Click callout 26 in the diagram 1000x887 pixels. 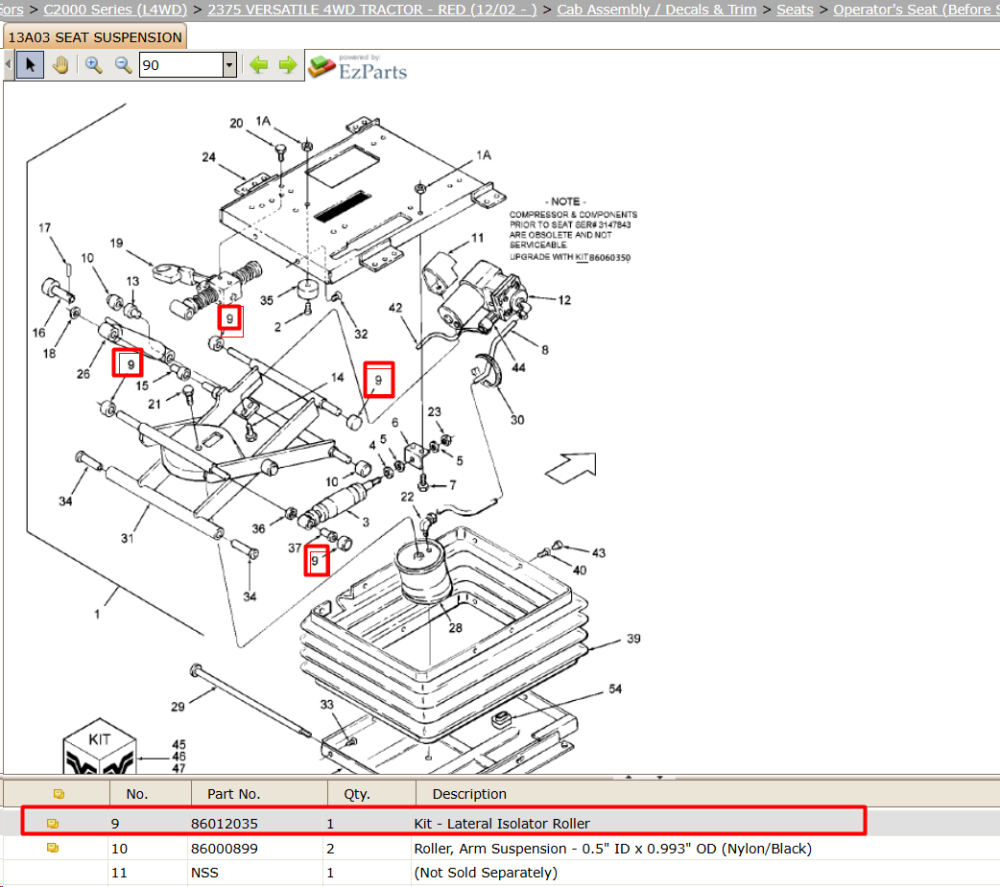[x=83, y=374]
